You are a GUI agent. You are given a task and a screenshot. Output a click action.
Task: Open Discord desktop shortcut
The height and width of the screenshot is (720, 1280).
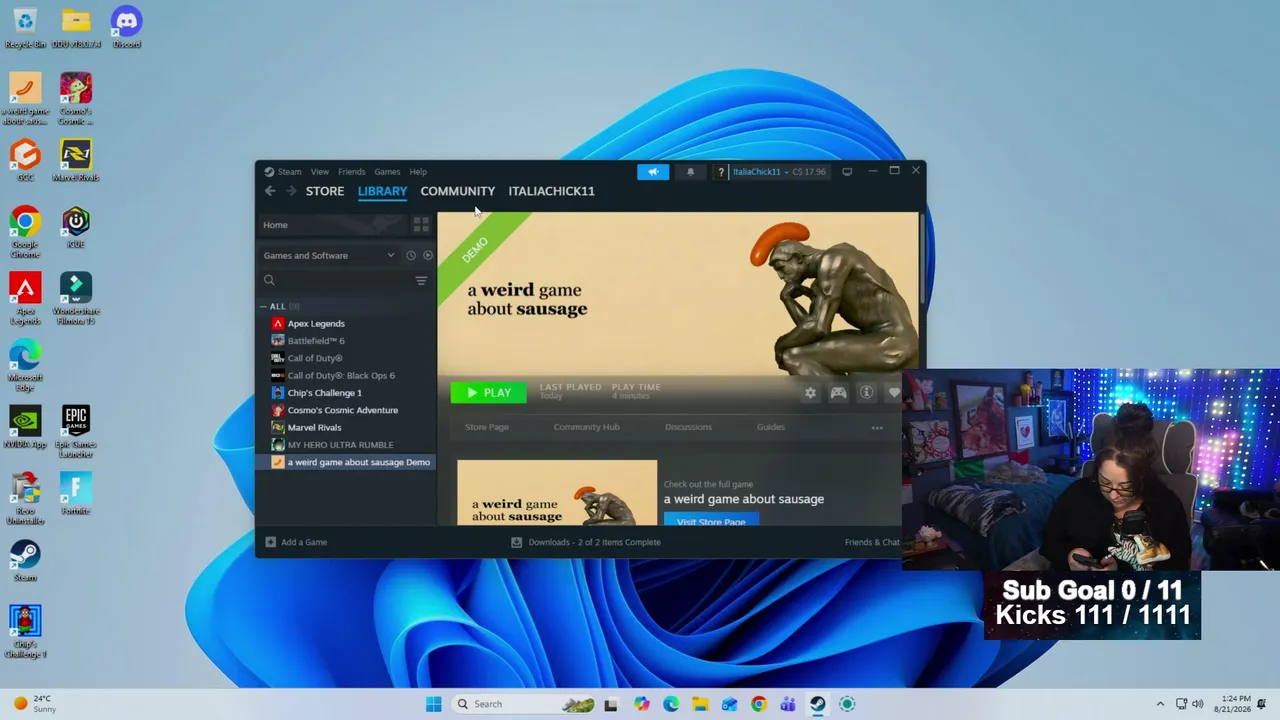(126, 27)
